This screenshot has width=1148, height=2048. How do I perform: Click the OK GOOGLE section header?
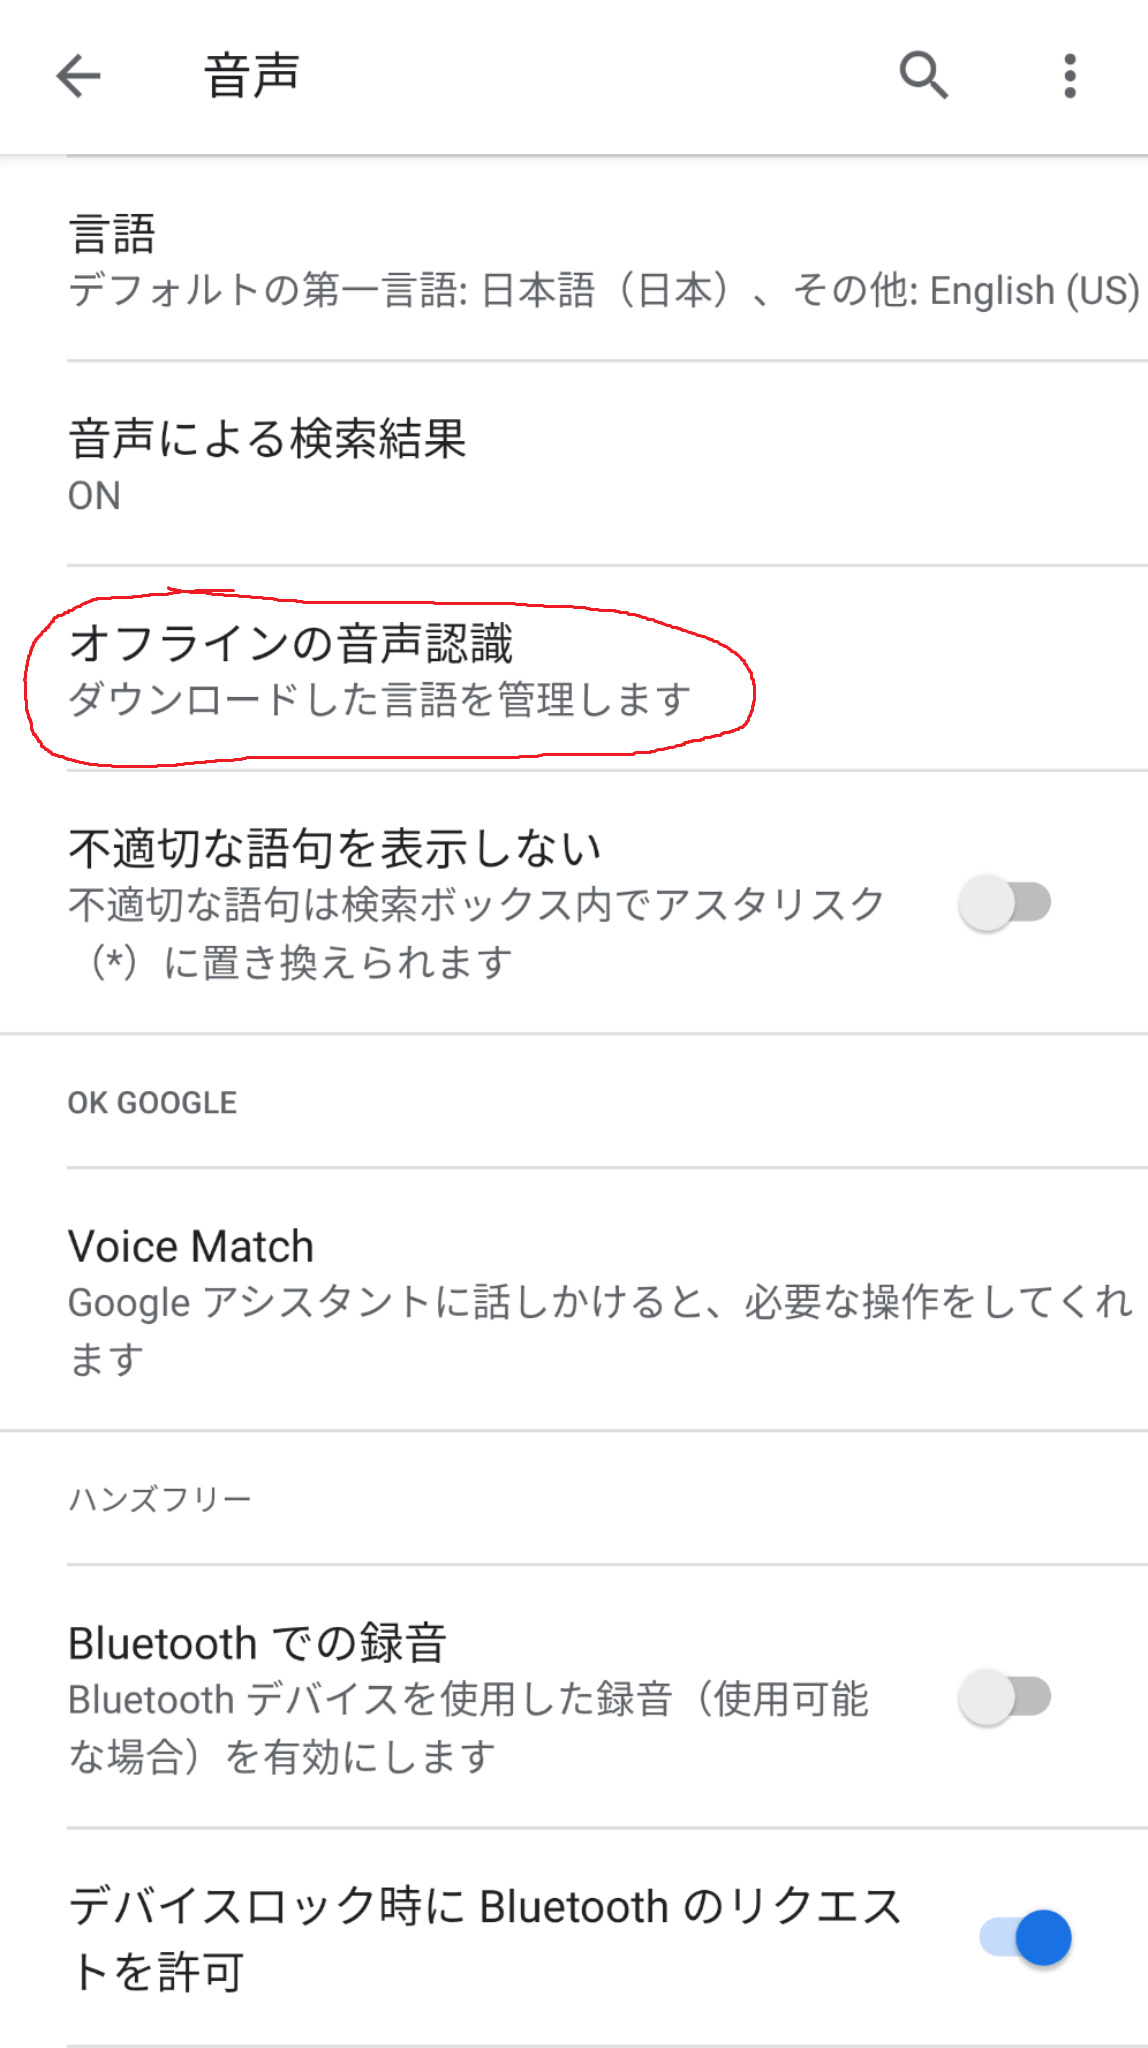[152, 1103]
